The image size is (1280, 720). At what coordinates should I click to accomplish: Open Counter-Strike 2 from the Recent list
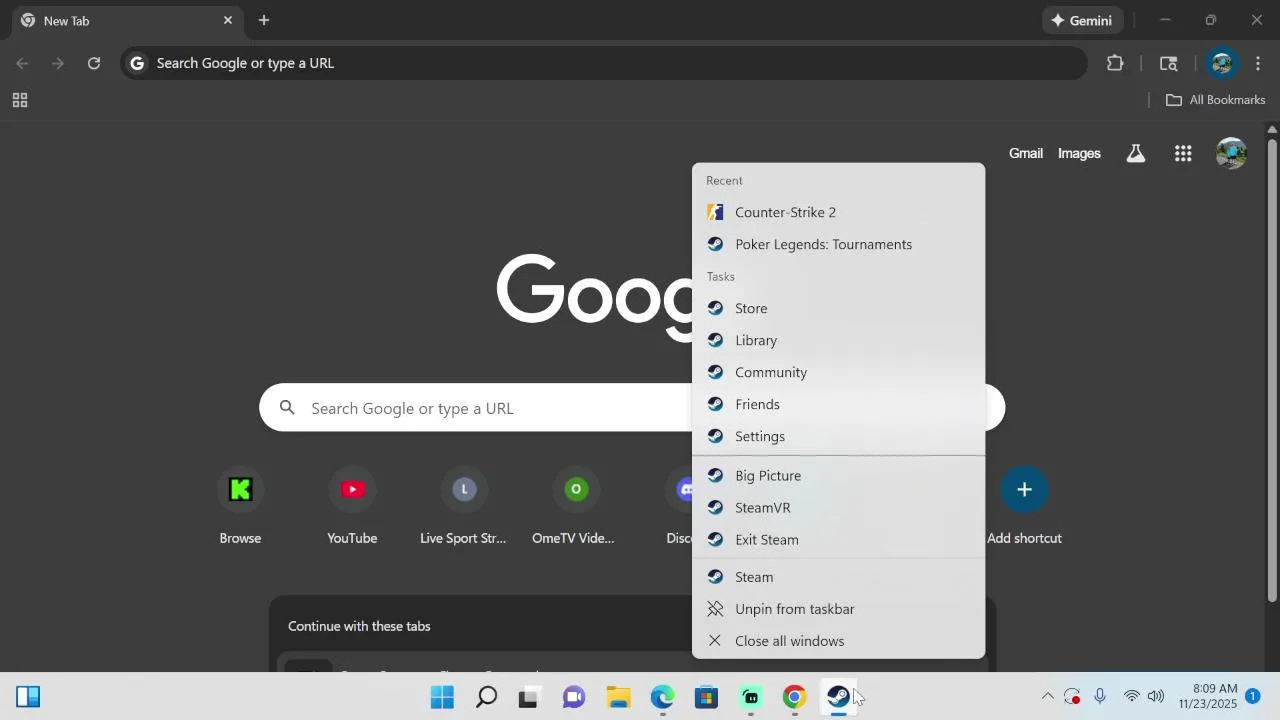pos(838,212)
